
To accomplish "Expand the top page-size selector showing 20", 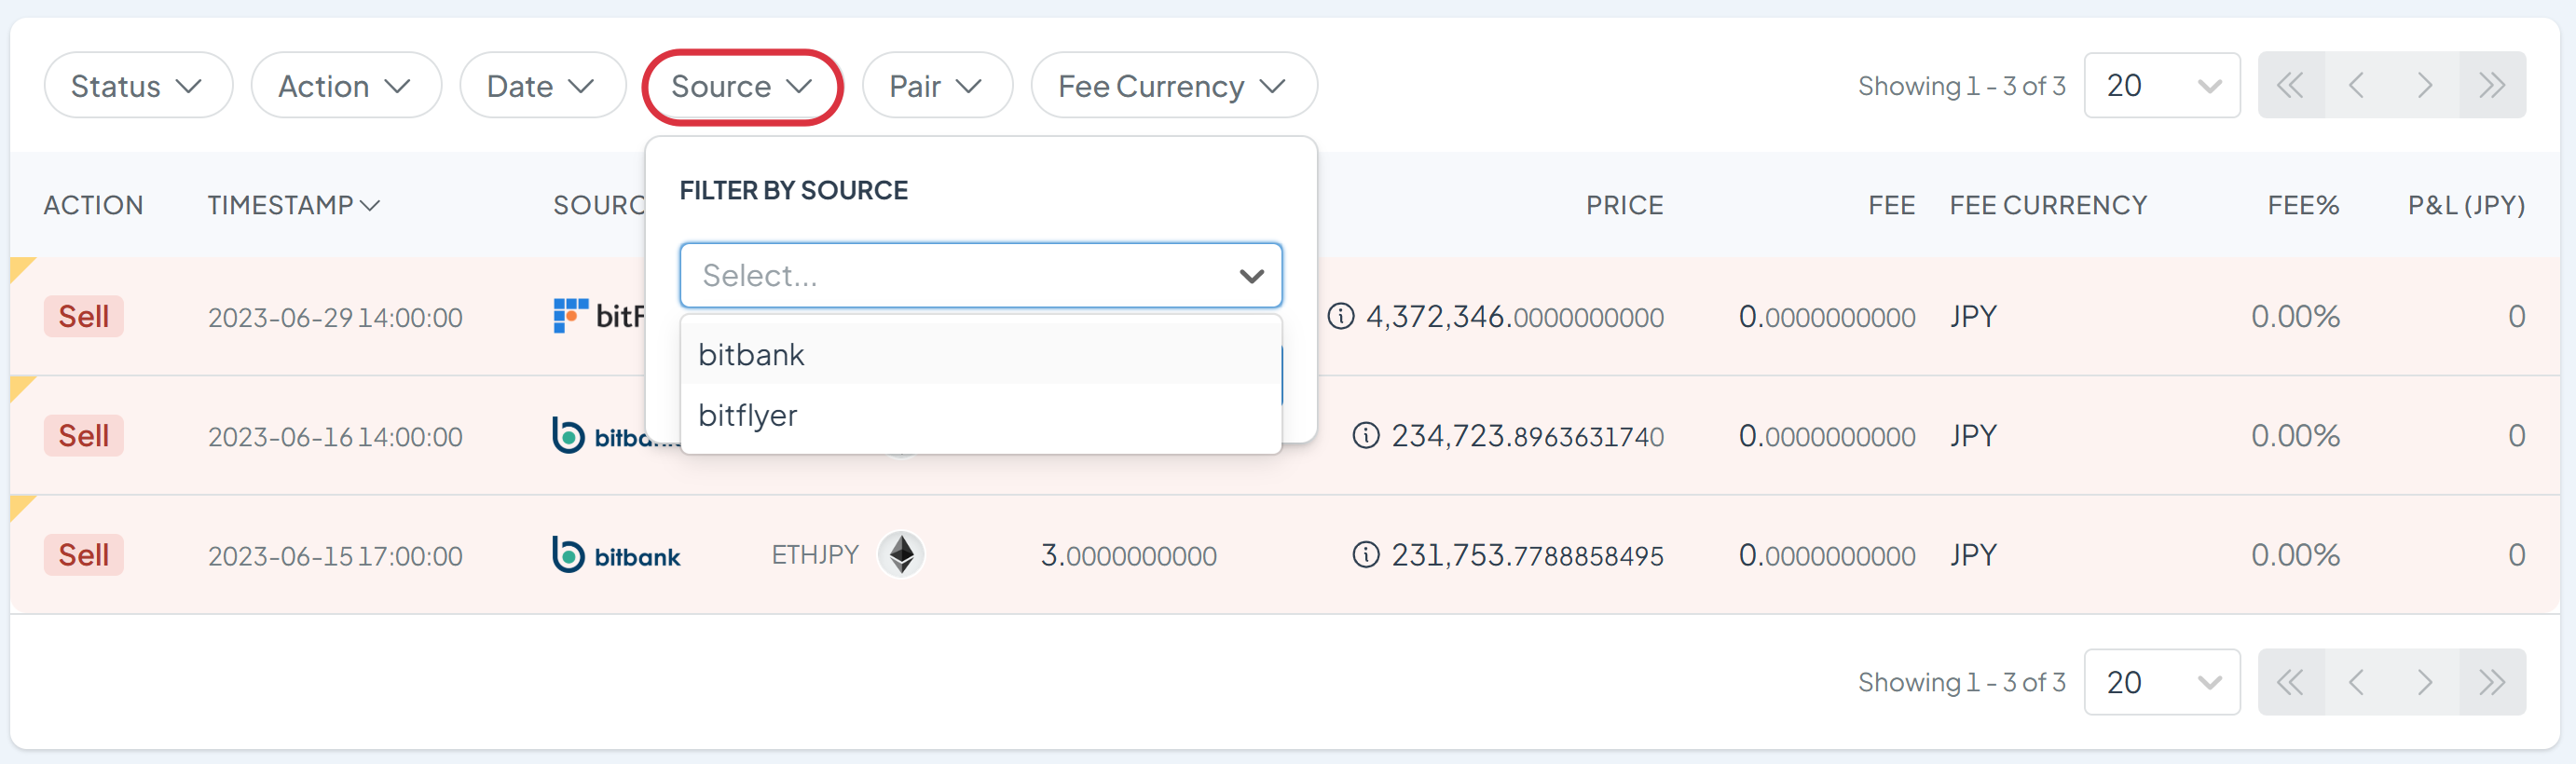I will click(x=2160, y=86).
